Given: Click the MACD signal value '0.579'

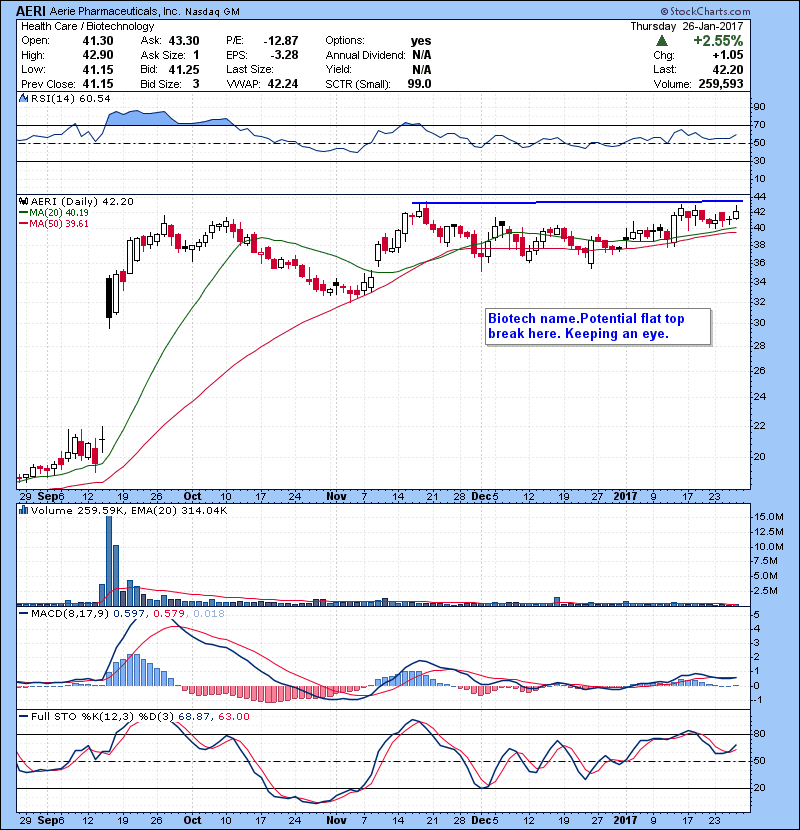Looking at the screenshot, I should pyautogui.click(x=170, y=613).
